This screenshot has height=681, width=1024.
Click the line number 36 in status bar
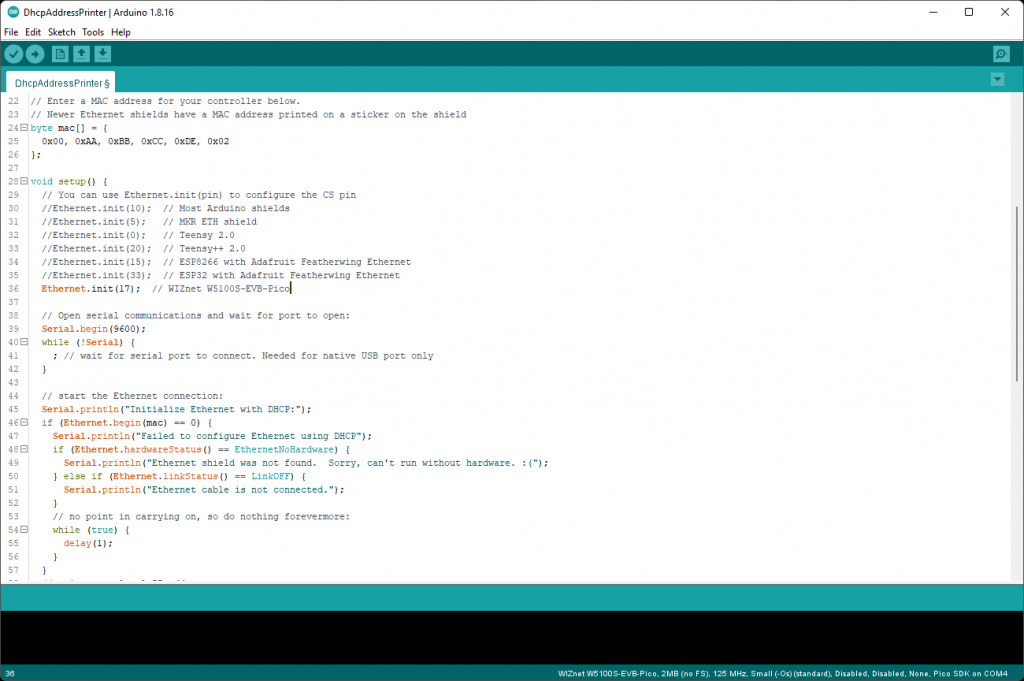10,673
